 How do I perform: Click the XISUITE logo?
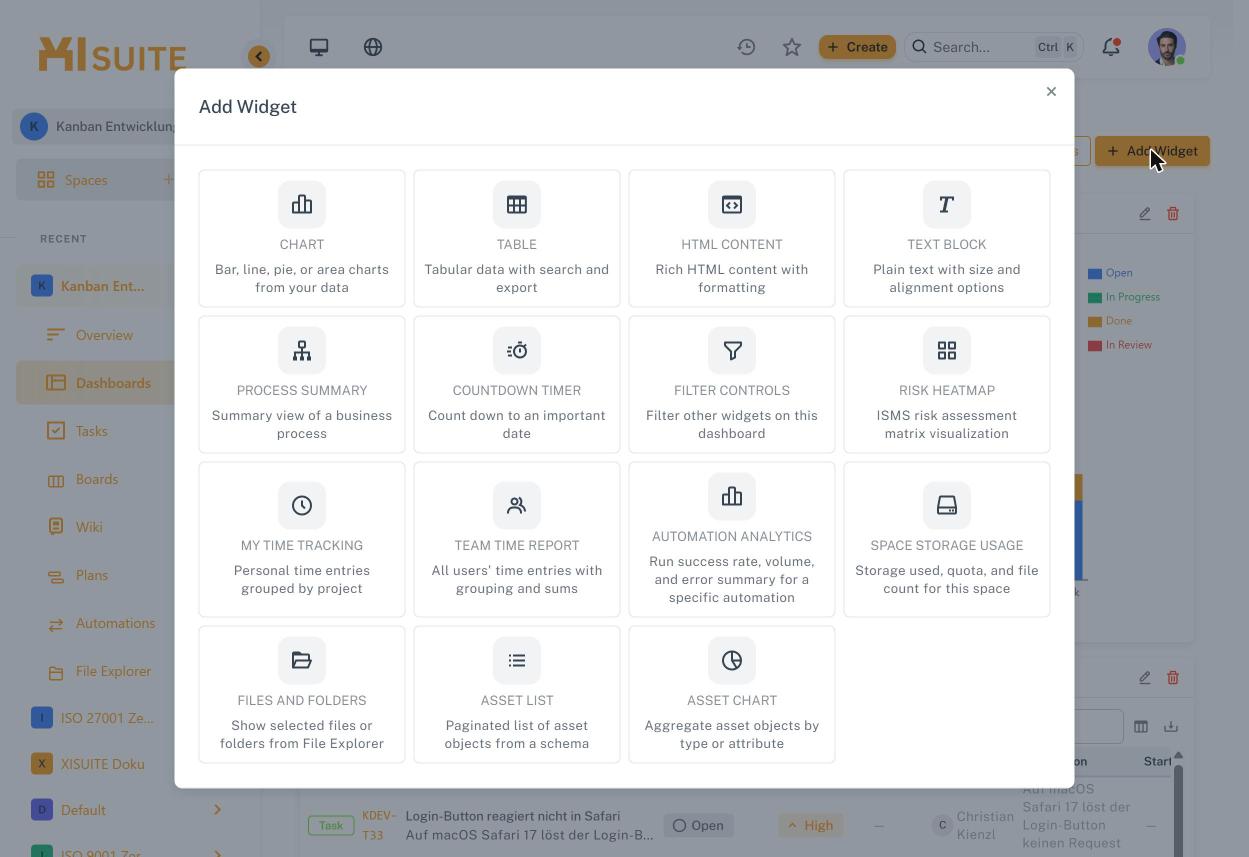click(112, 55)
